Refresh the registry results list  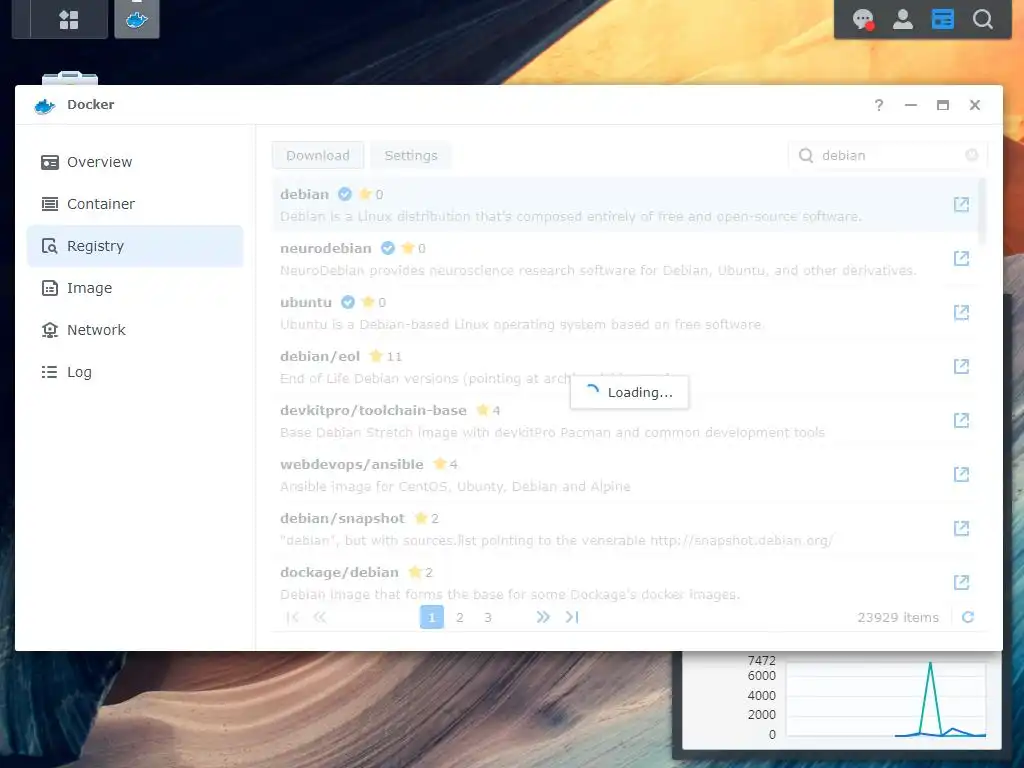[x=968, y=617]
